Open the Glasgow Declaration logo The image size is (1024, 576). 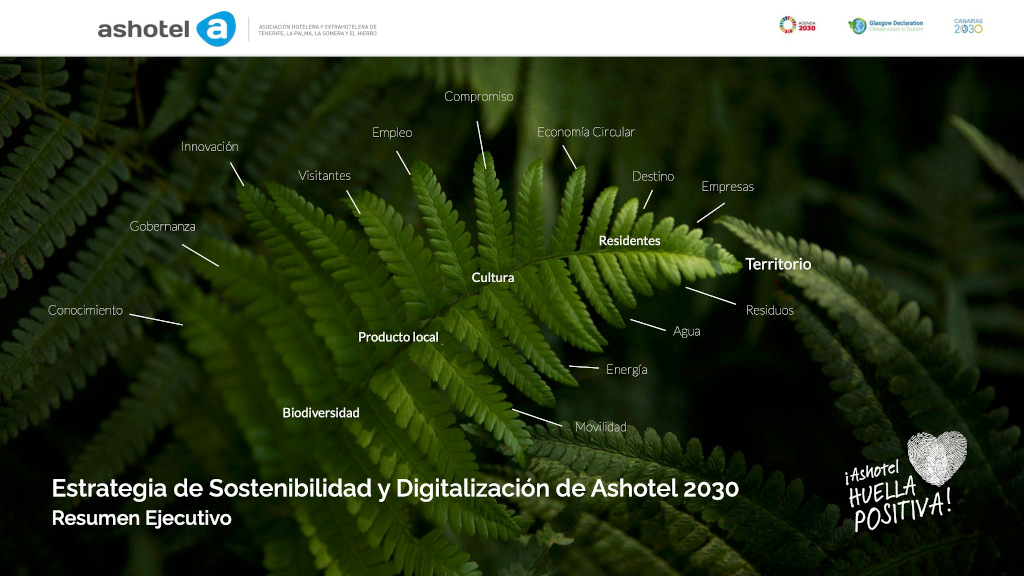(885, 26)
